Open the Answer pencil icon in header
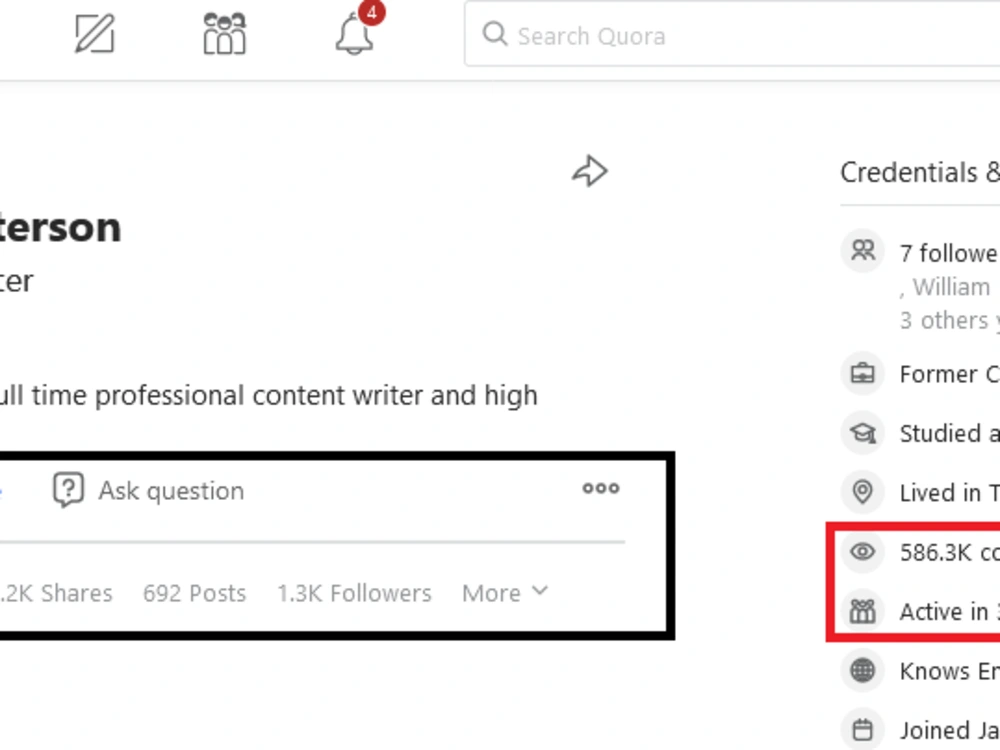The width and height of the screenshot is (1000, 750). pos(94,34)
